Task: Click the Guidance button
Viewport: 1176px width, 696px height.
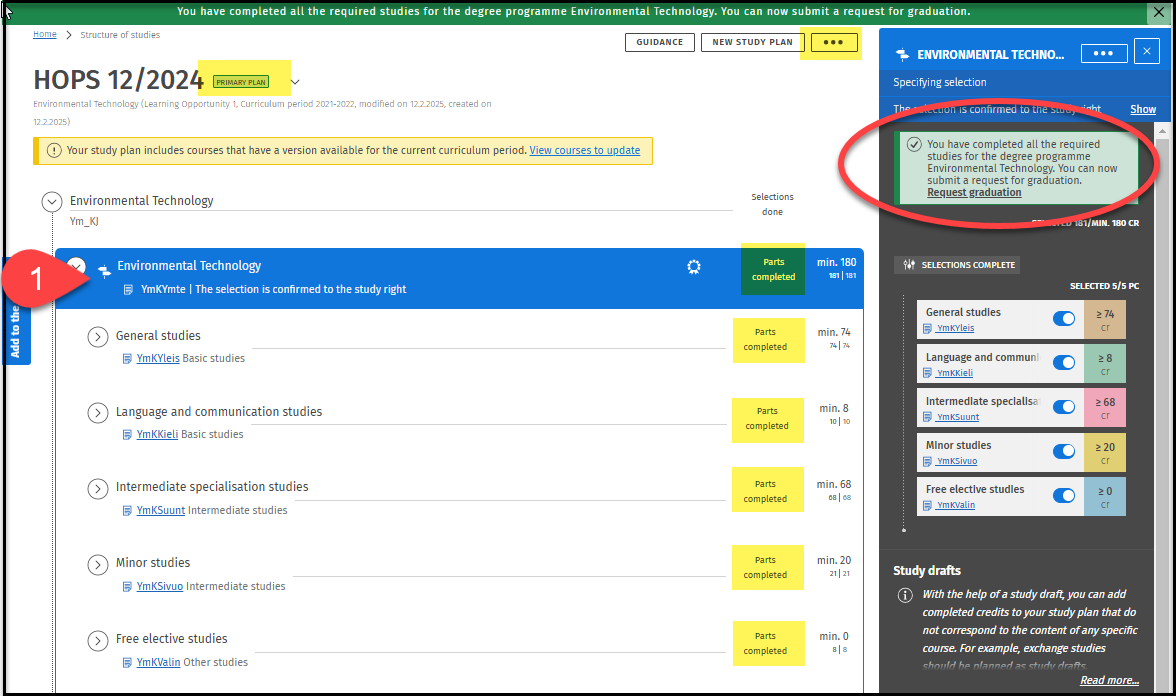Action: click(659, 42)
